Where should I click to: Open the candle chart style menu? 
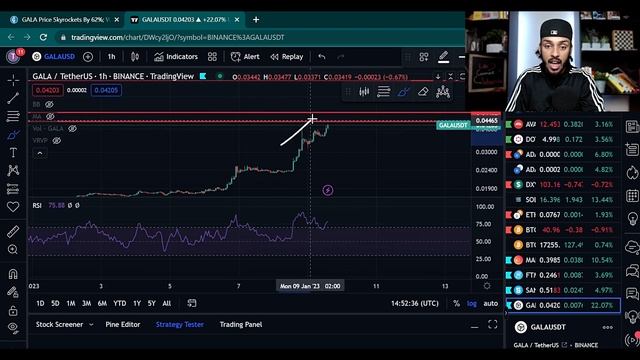[135, 57]
